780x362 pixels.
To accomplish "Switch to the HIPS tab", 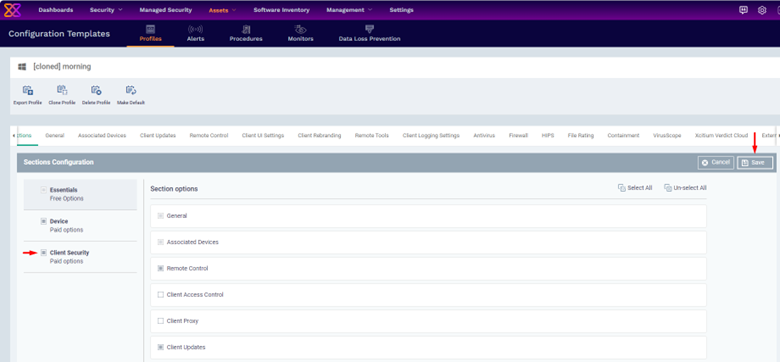I will coord(548,136).
